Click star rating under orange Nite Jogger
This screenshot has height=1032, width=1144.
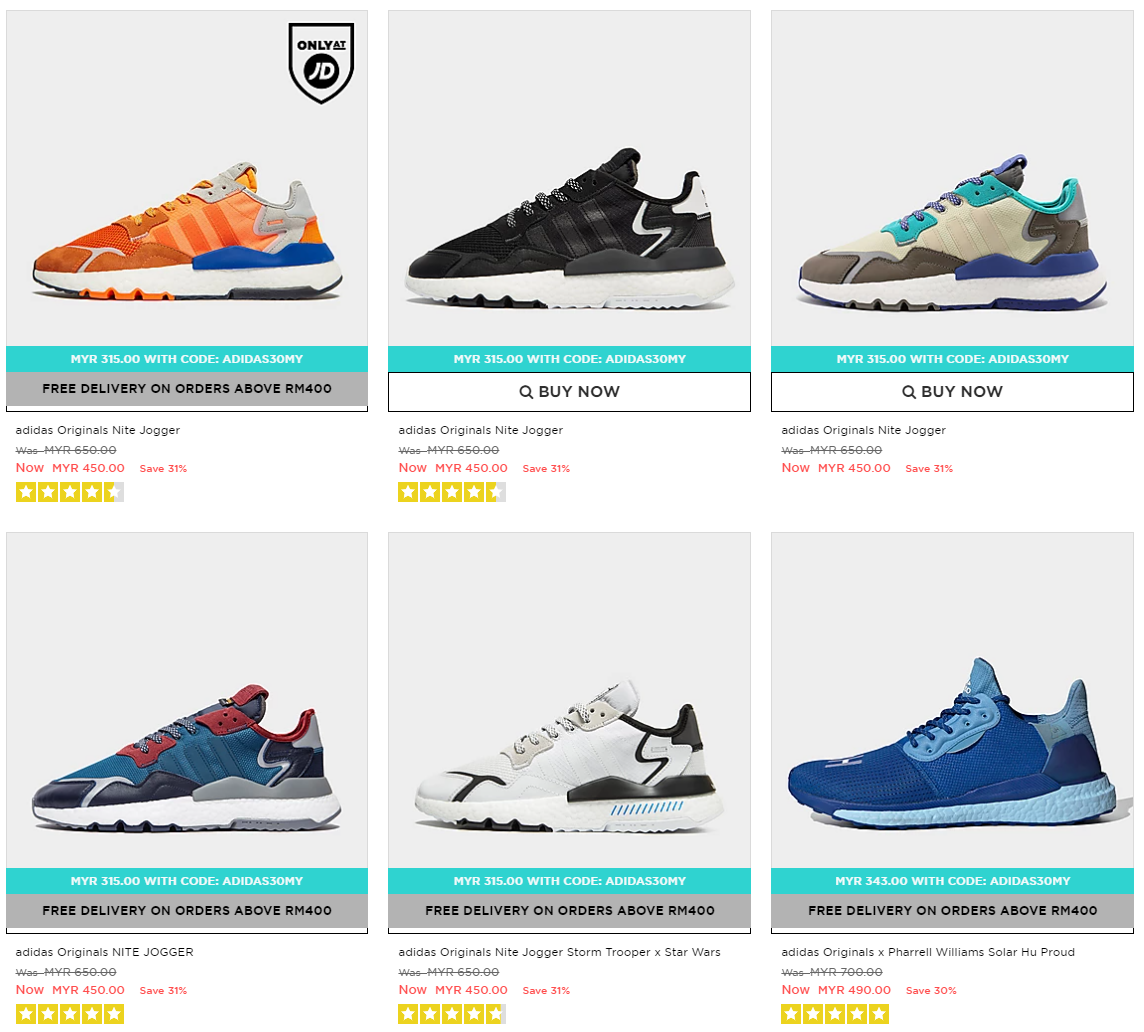[70, 492]
